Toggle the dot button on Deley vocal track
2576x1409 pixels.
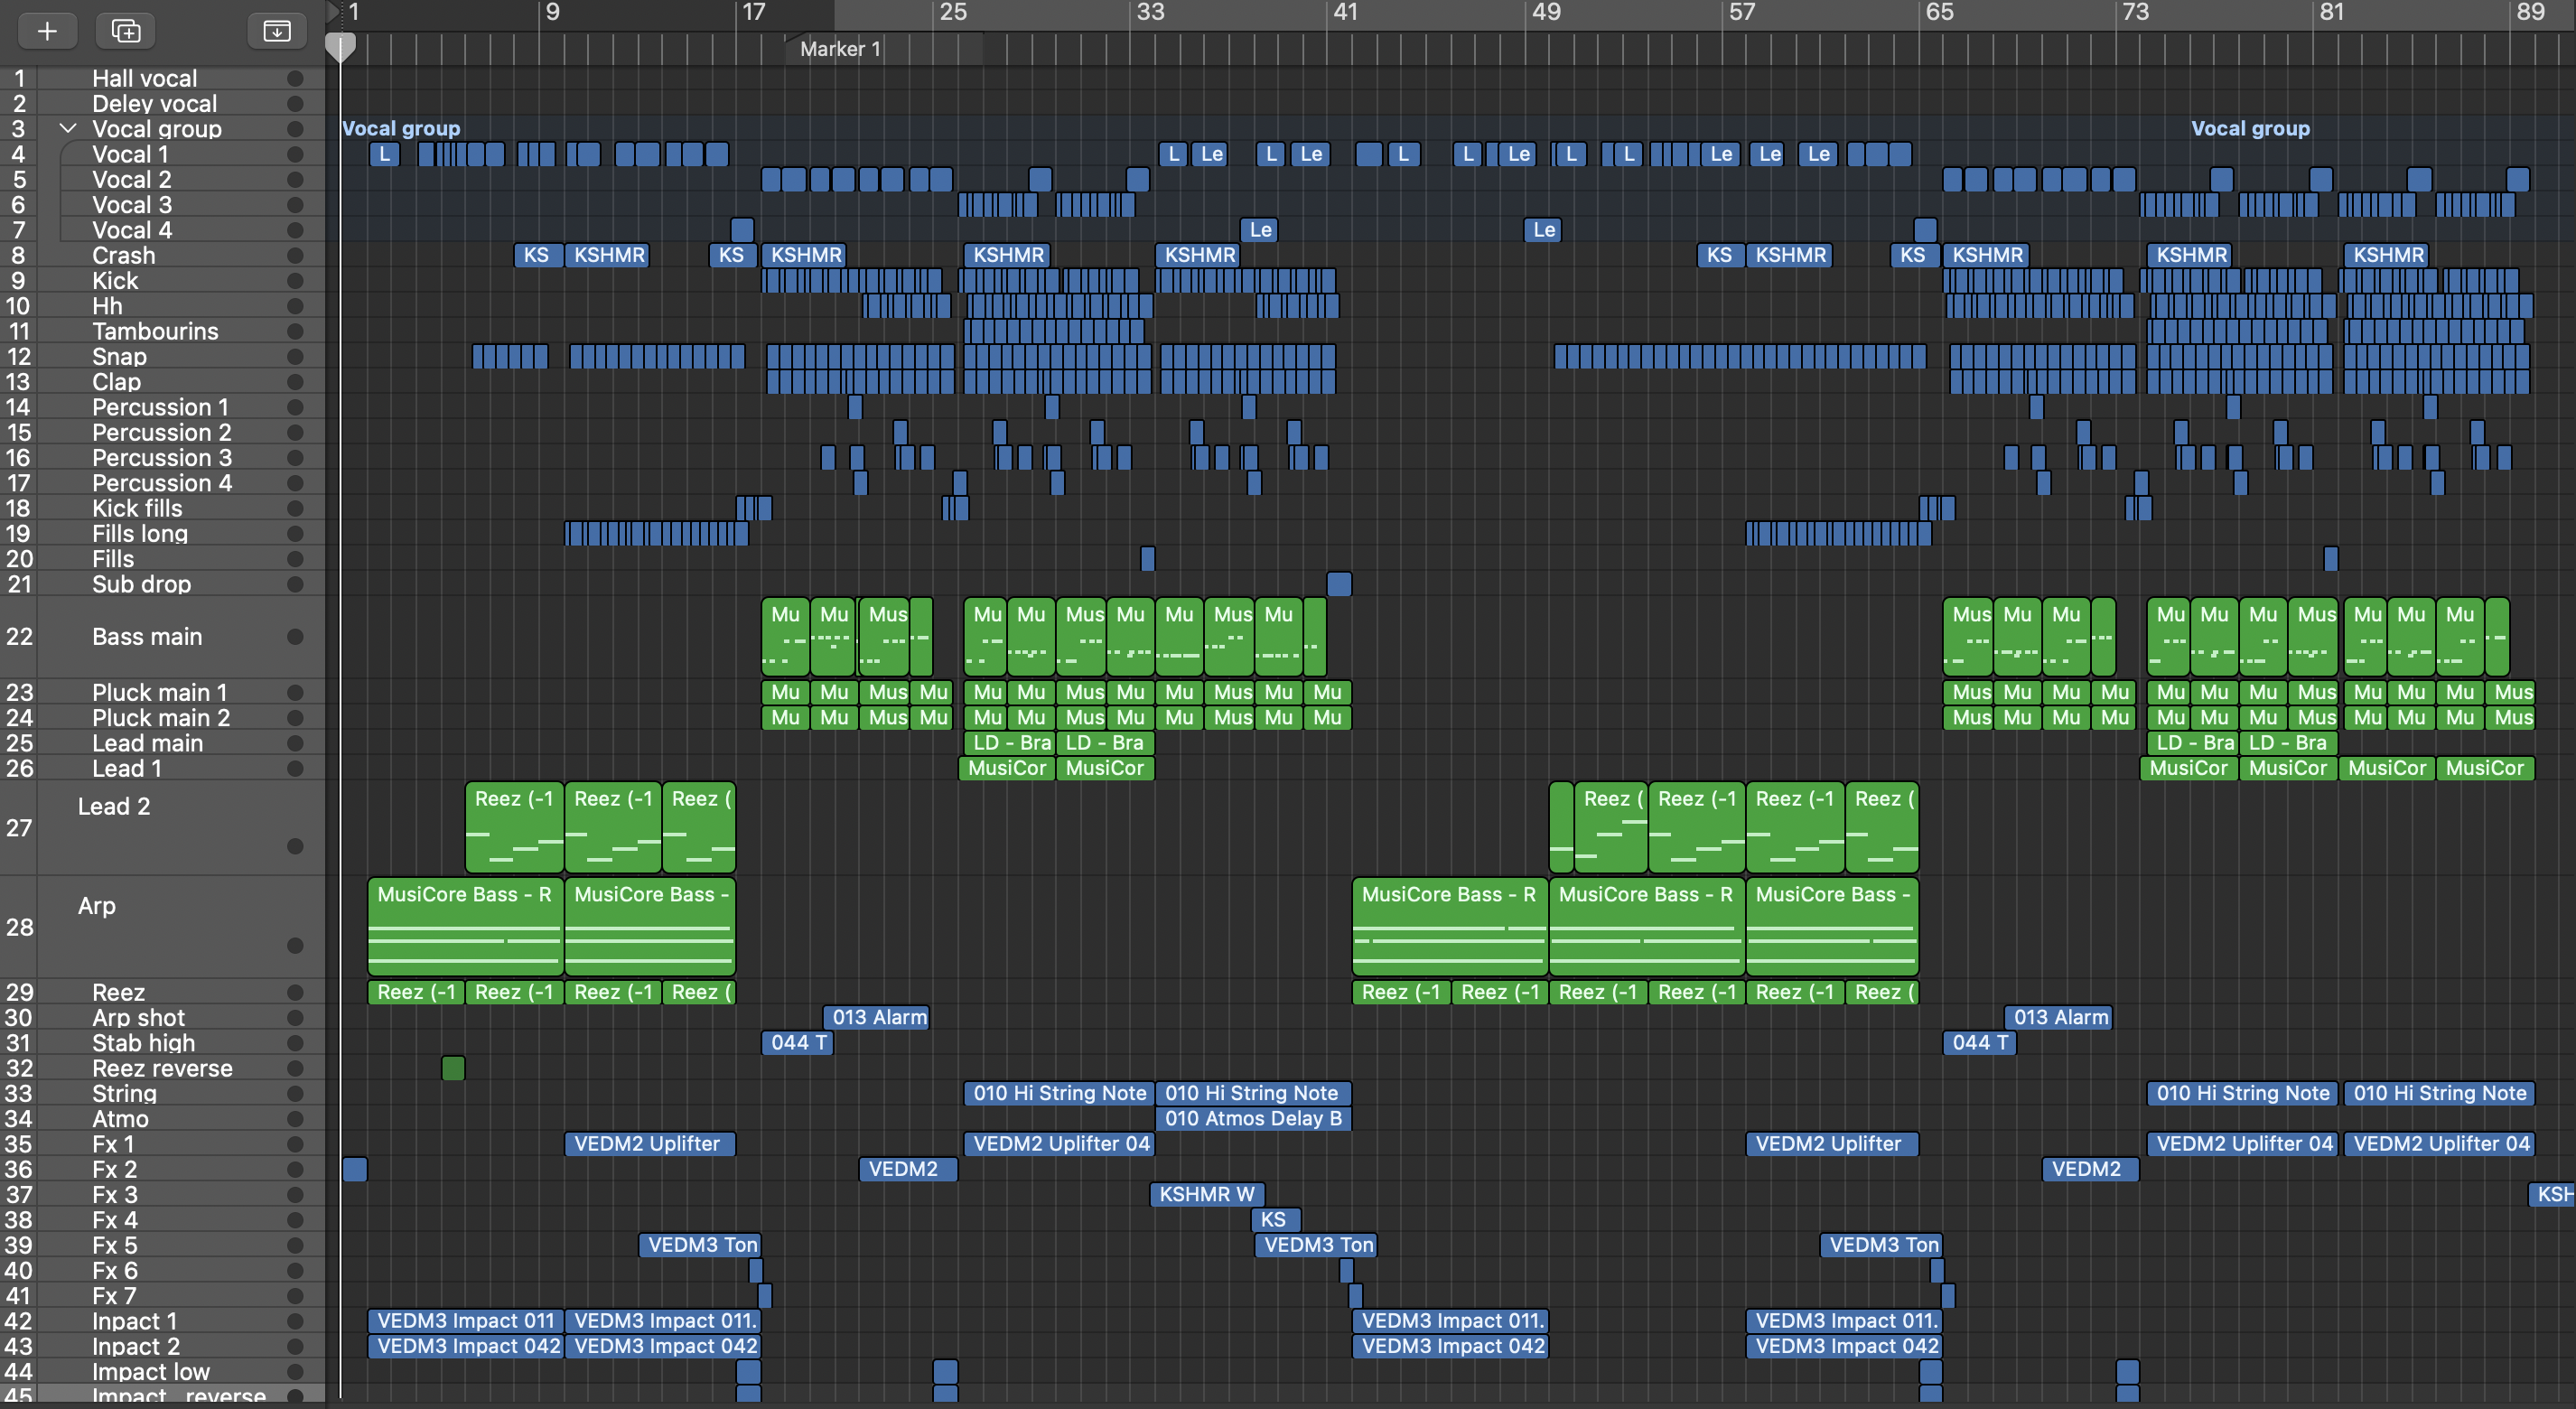[295, 103]
